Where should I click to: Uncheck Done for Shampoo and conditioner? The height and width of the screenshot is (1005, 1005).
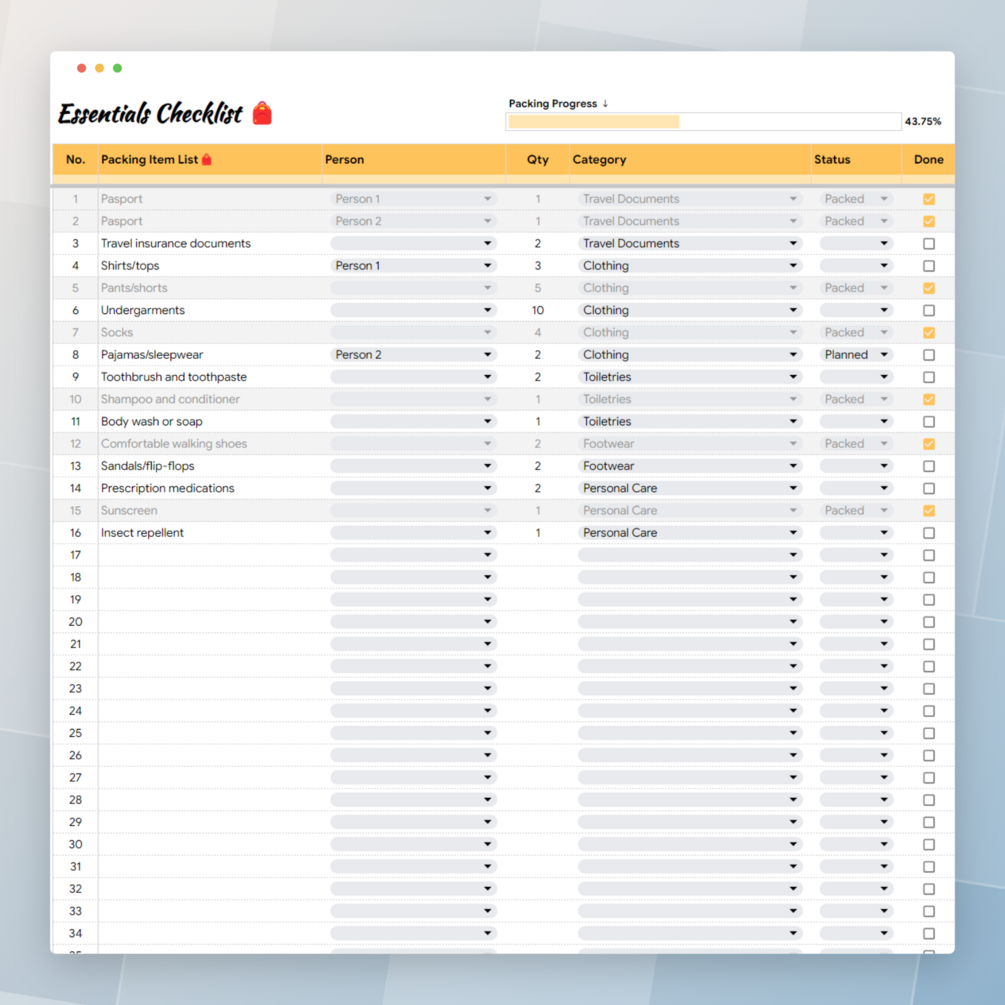(x=929, y=399)
